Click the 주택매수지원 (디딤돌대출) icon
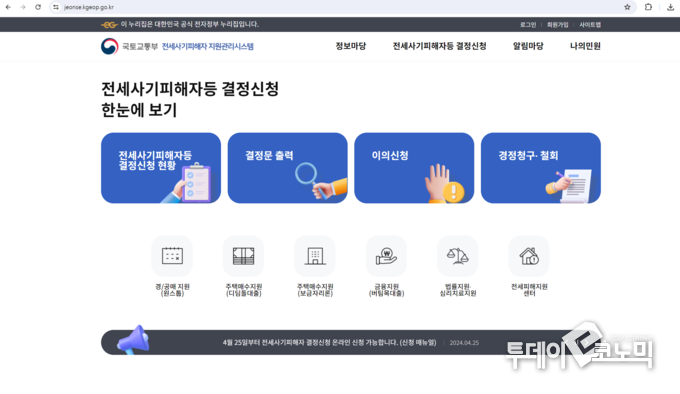The image size is (680, 394). click(243, 256)
